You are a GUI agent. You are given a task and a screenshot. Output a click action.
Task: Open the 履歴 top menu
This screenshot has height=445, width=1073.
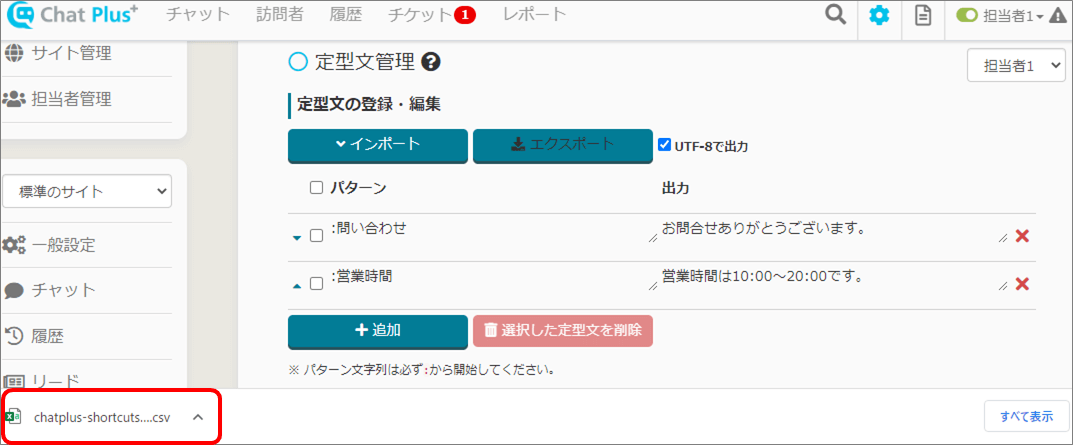346,15
